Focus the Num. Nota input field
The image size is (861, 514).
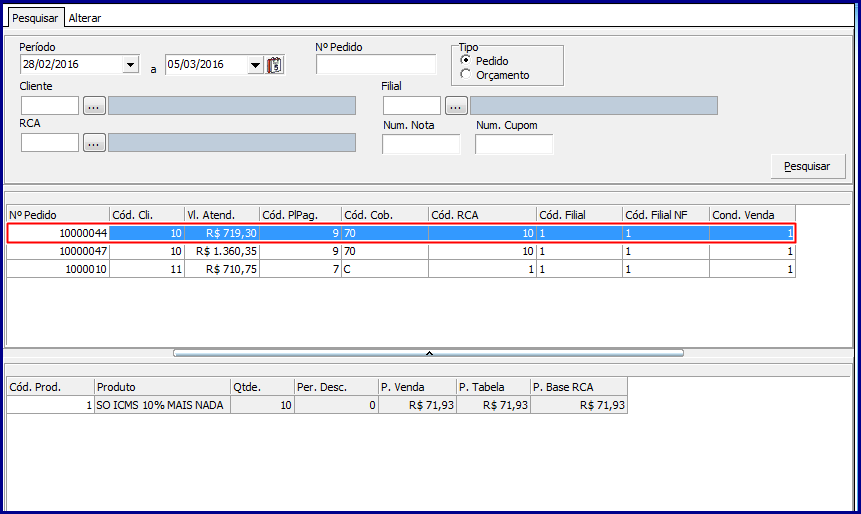421,144
